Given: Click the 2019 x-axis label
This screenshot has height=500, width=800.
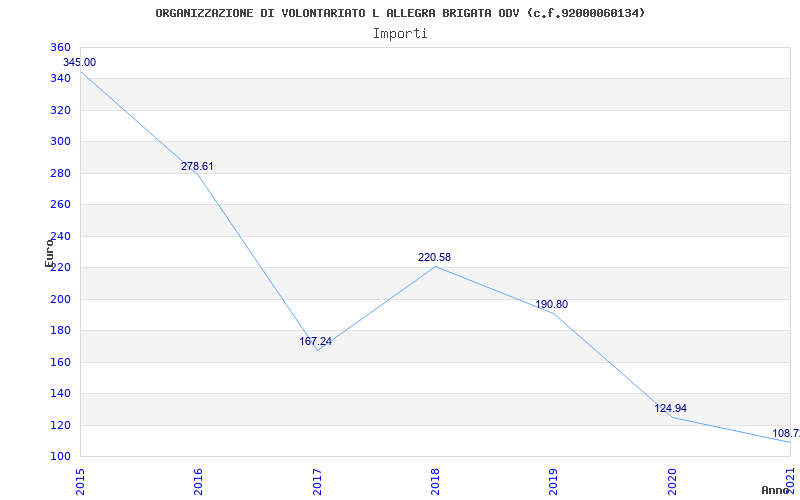Looking at the screenshot, I should 554,481.
